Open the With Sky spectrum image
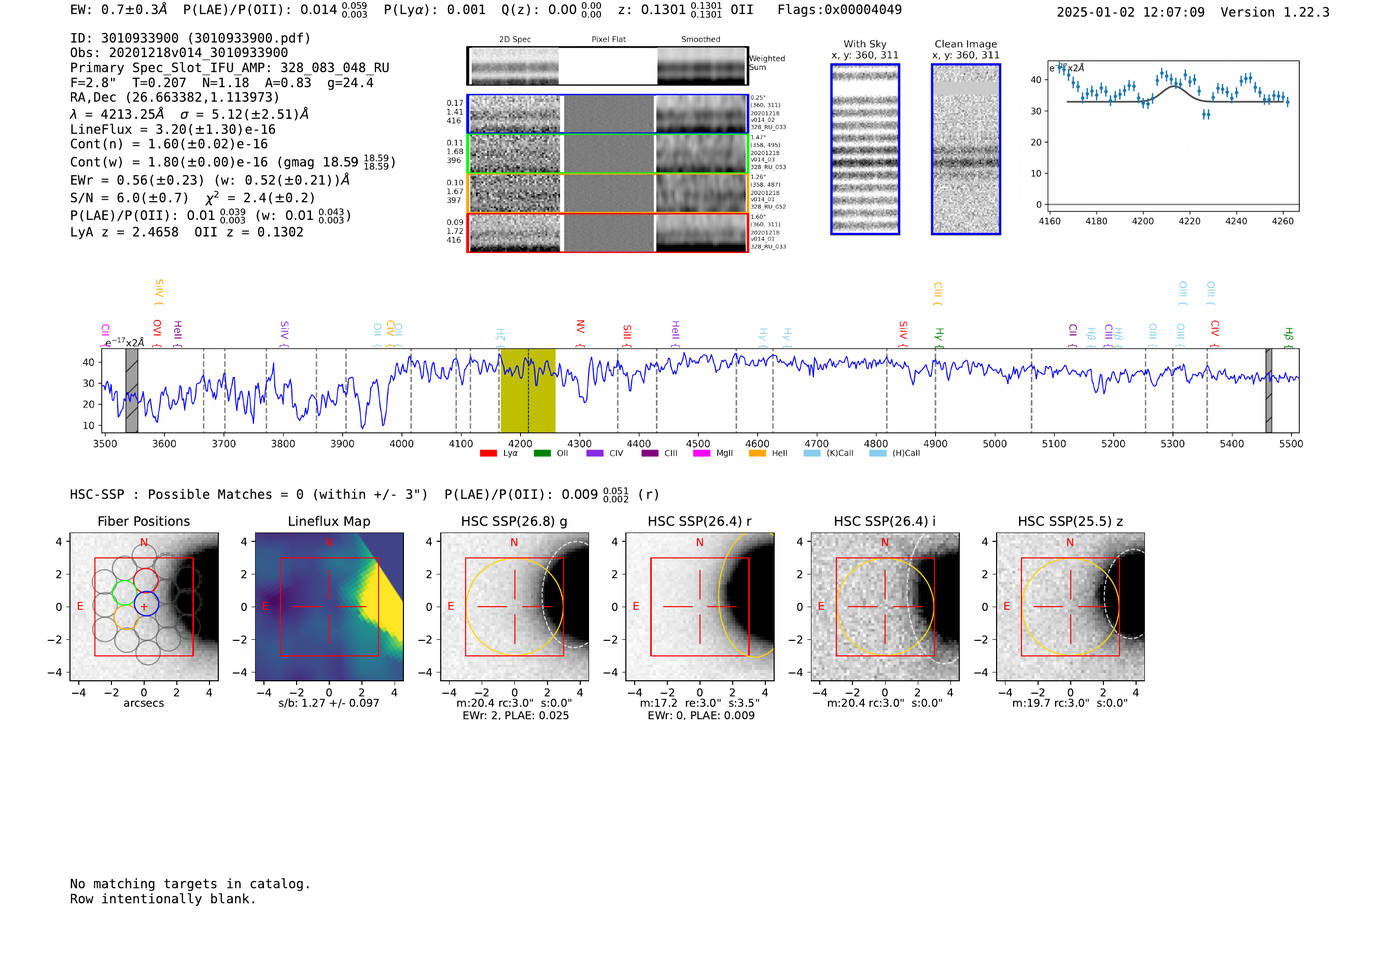 [865, 149]
